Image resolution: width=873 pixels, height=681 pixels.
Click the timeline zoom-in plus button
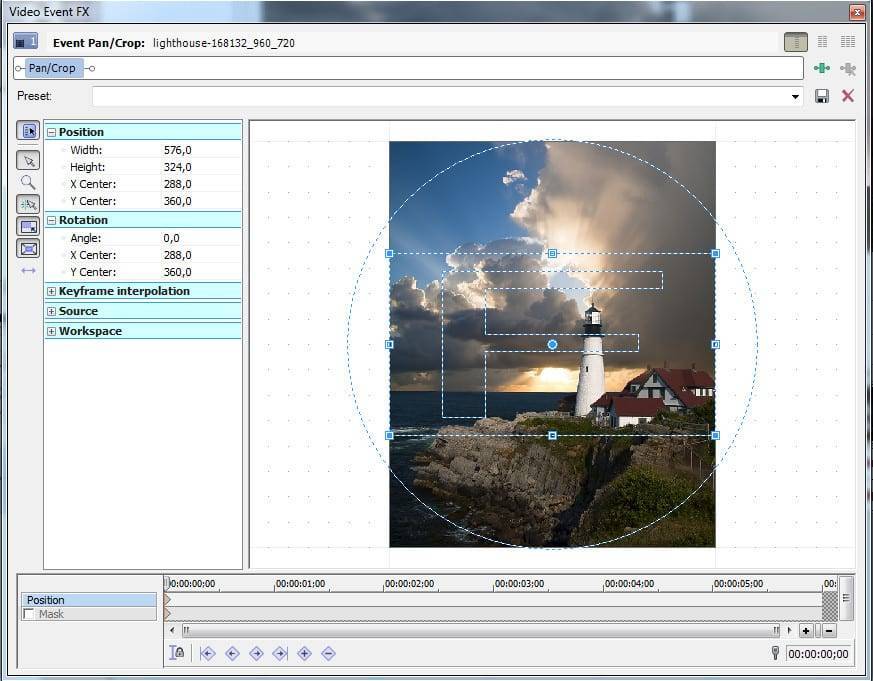806,631
